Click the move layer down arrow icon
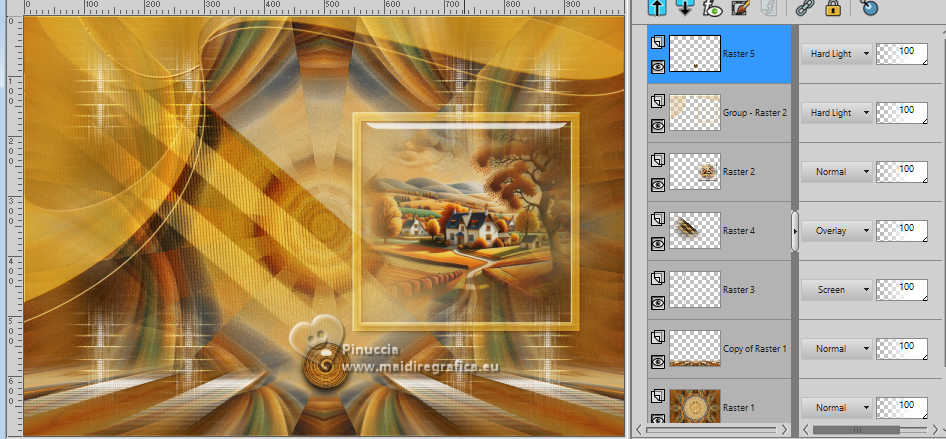The height and width of the screenshot is (439, 946). point(685,8)
